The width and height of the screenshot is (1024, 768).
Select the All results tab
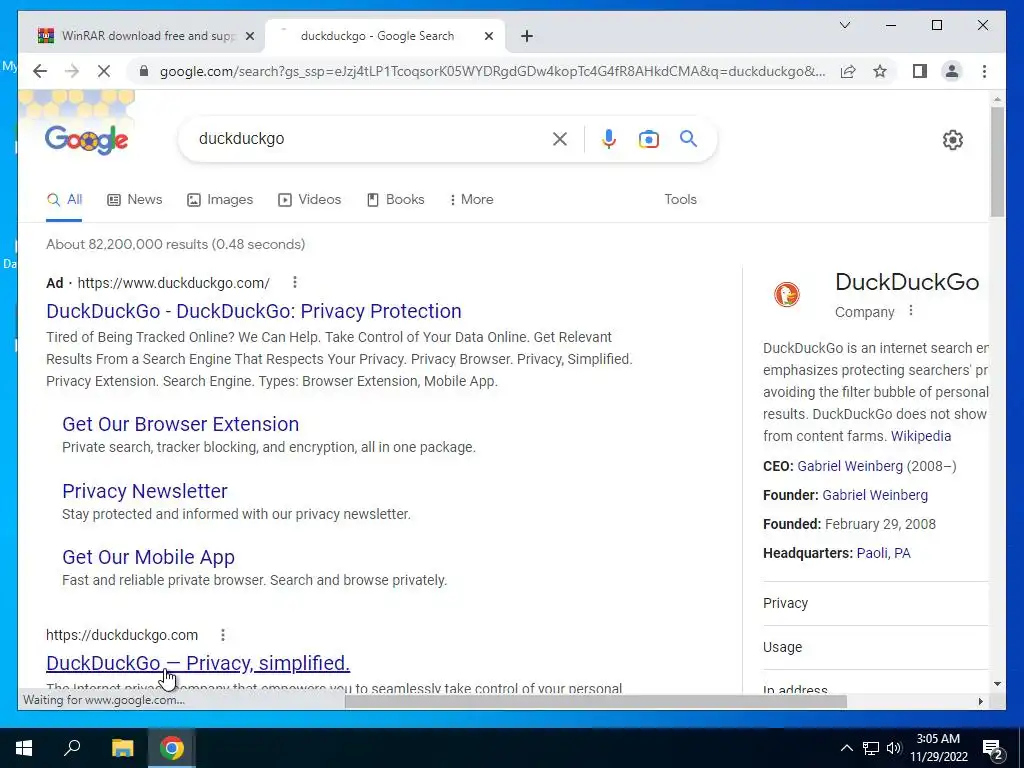[64, 200]
